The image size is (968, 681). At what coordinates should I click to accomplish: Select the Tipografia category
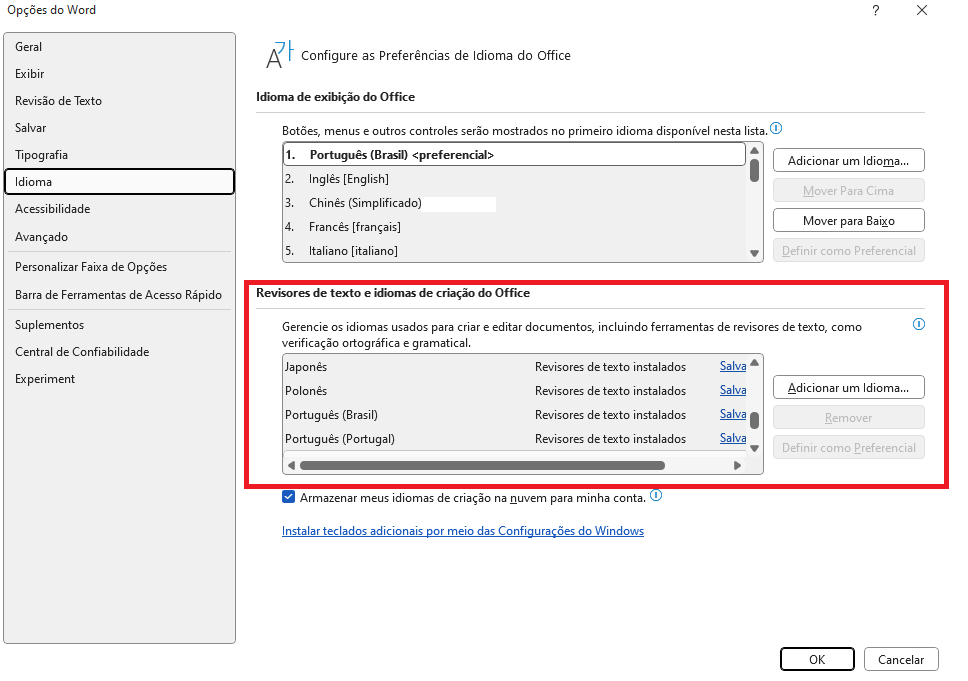pyautogui.click(x=119, y=155)
